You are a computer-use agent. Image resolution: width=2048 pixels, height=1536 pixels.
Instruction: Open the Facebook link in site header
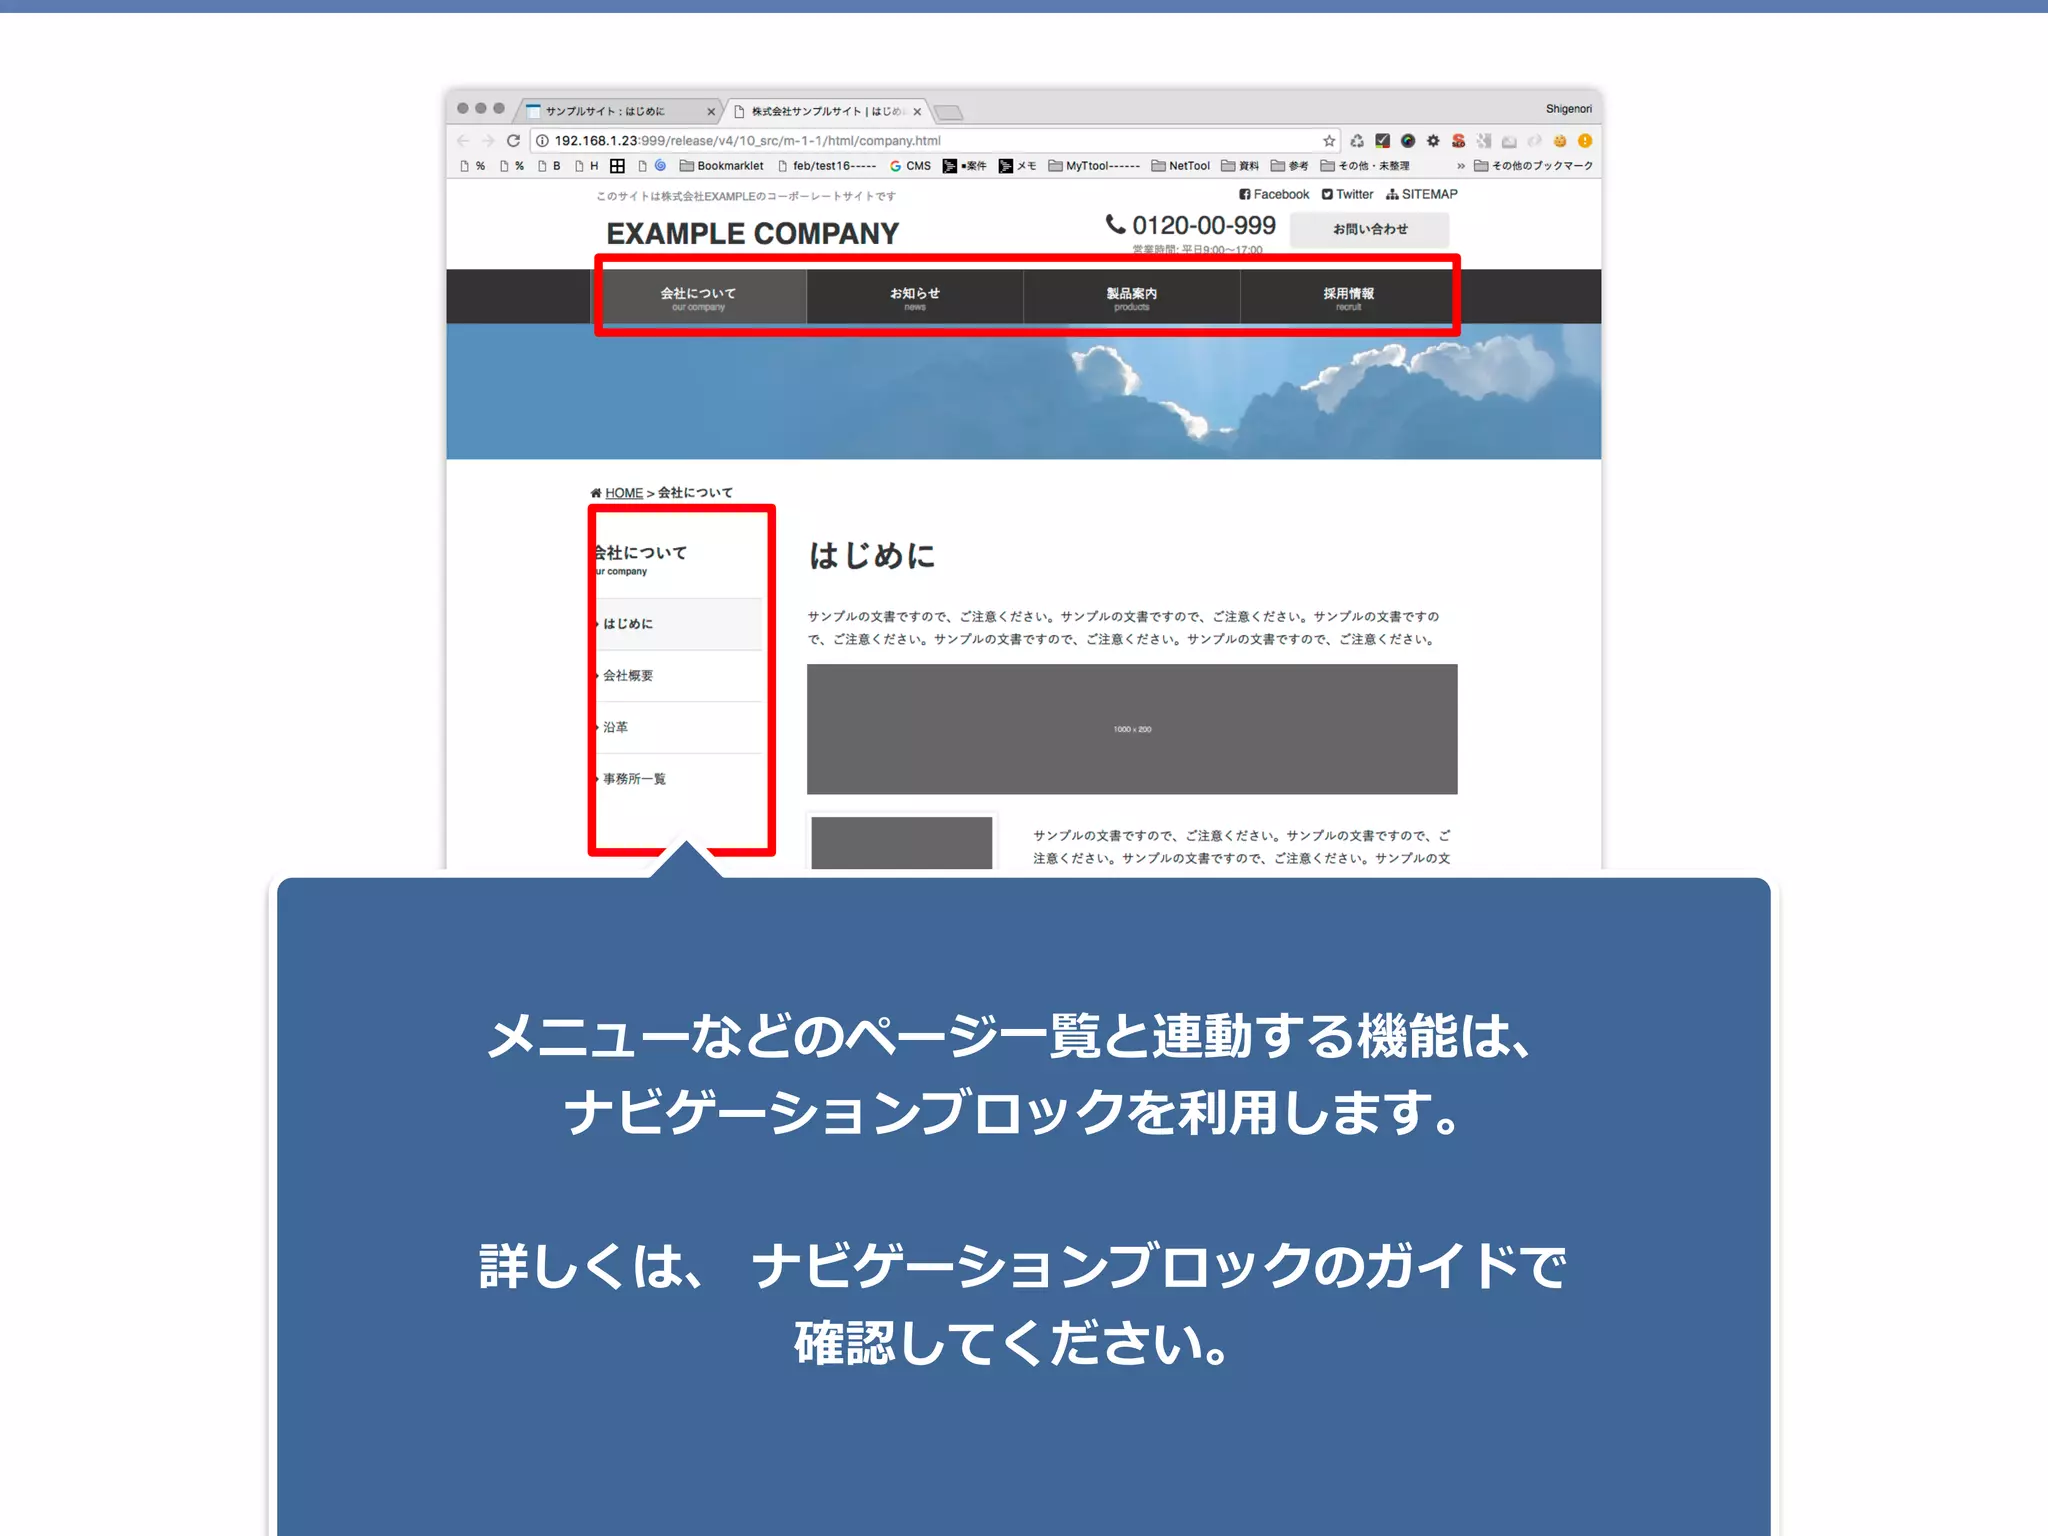[1274, 194]
